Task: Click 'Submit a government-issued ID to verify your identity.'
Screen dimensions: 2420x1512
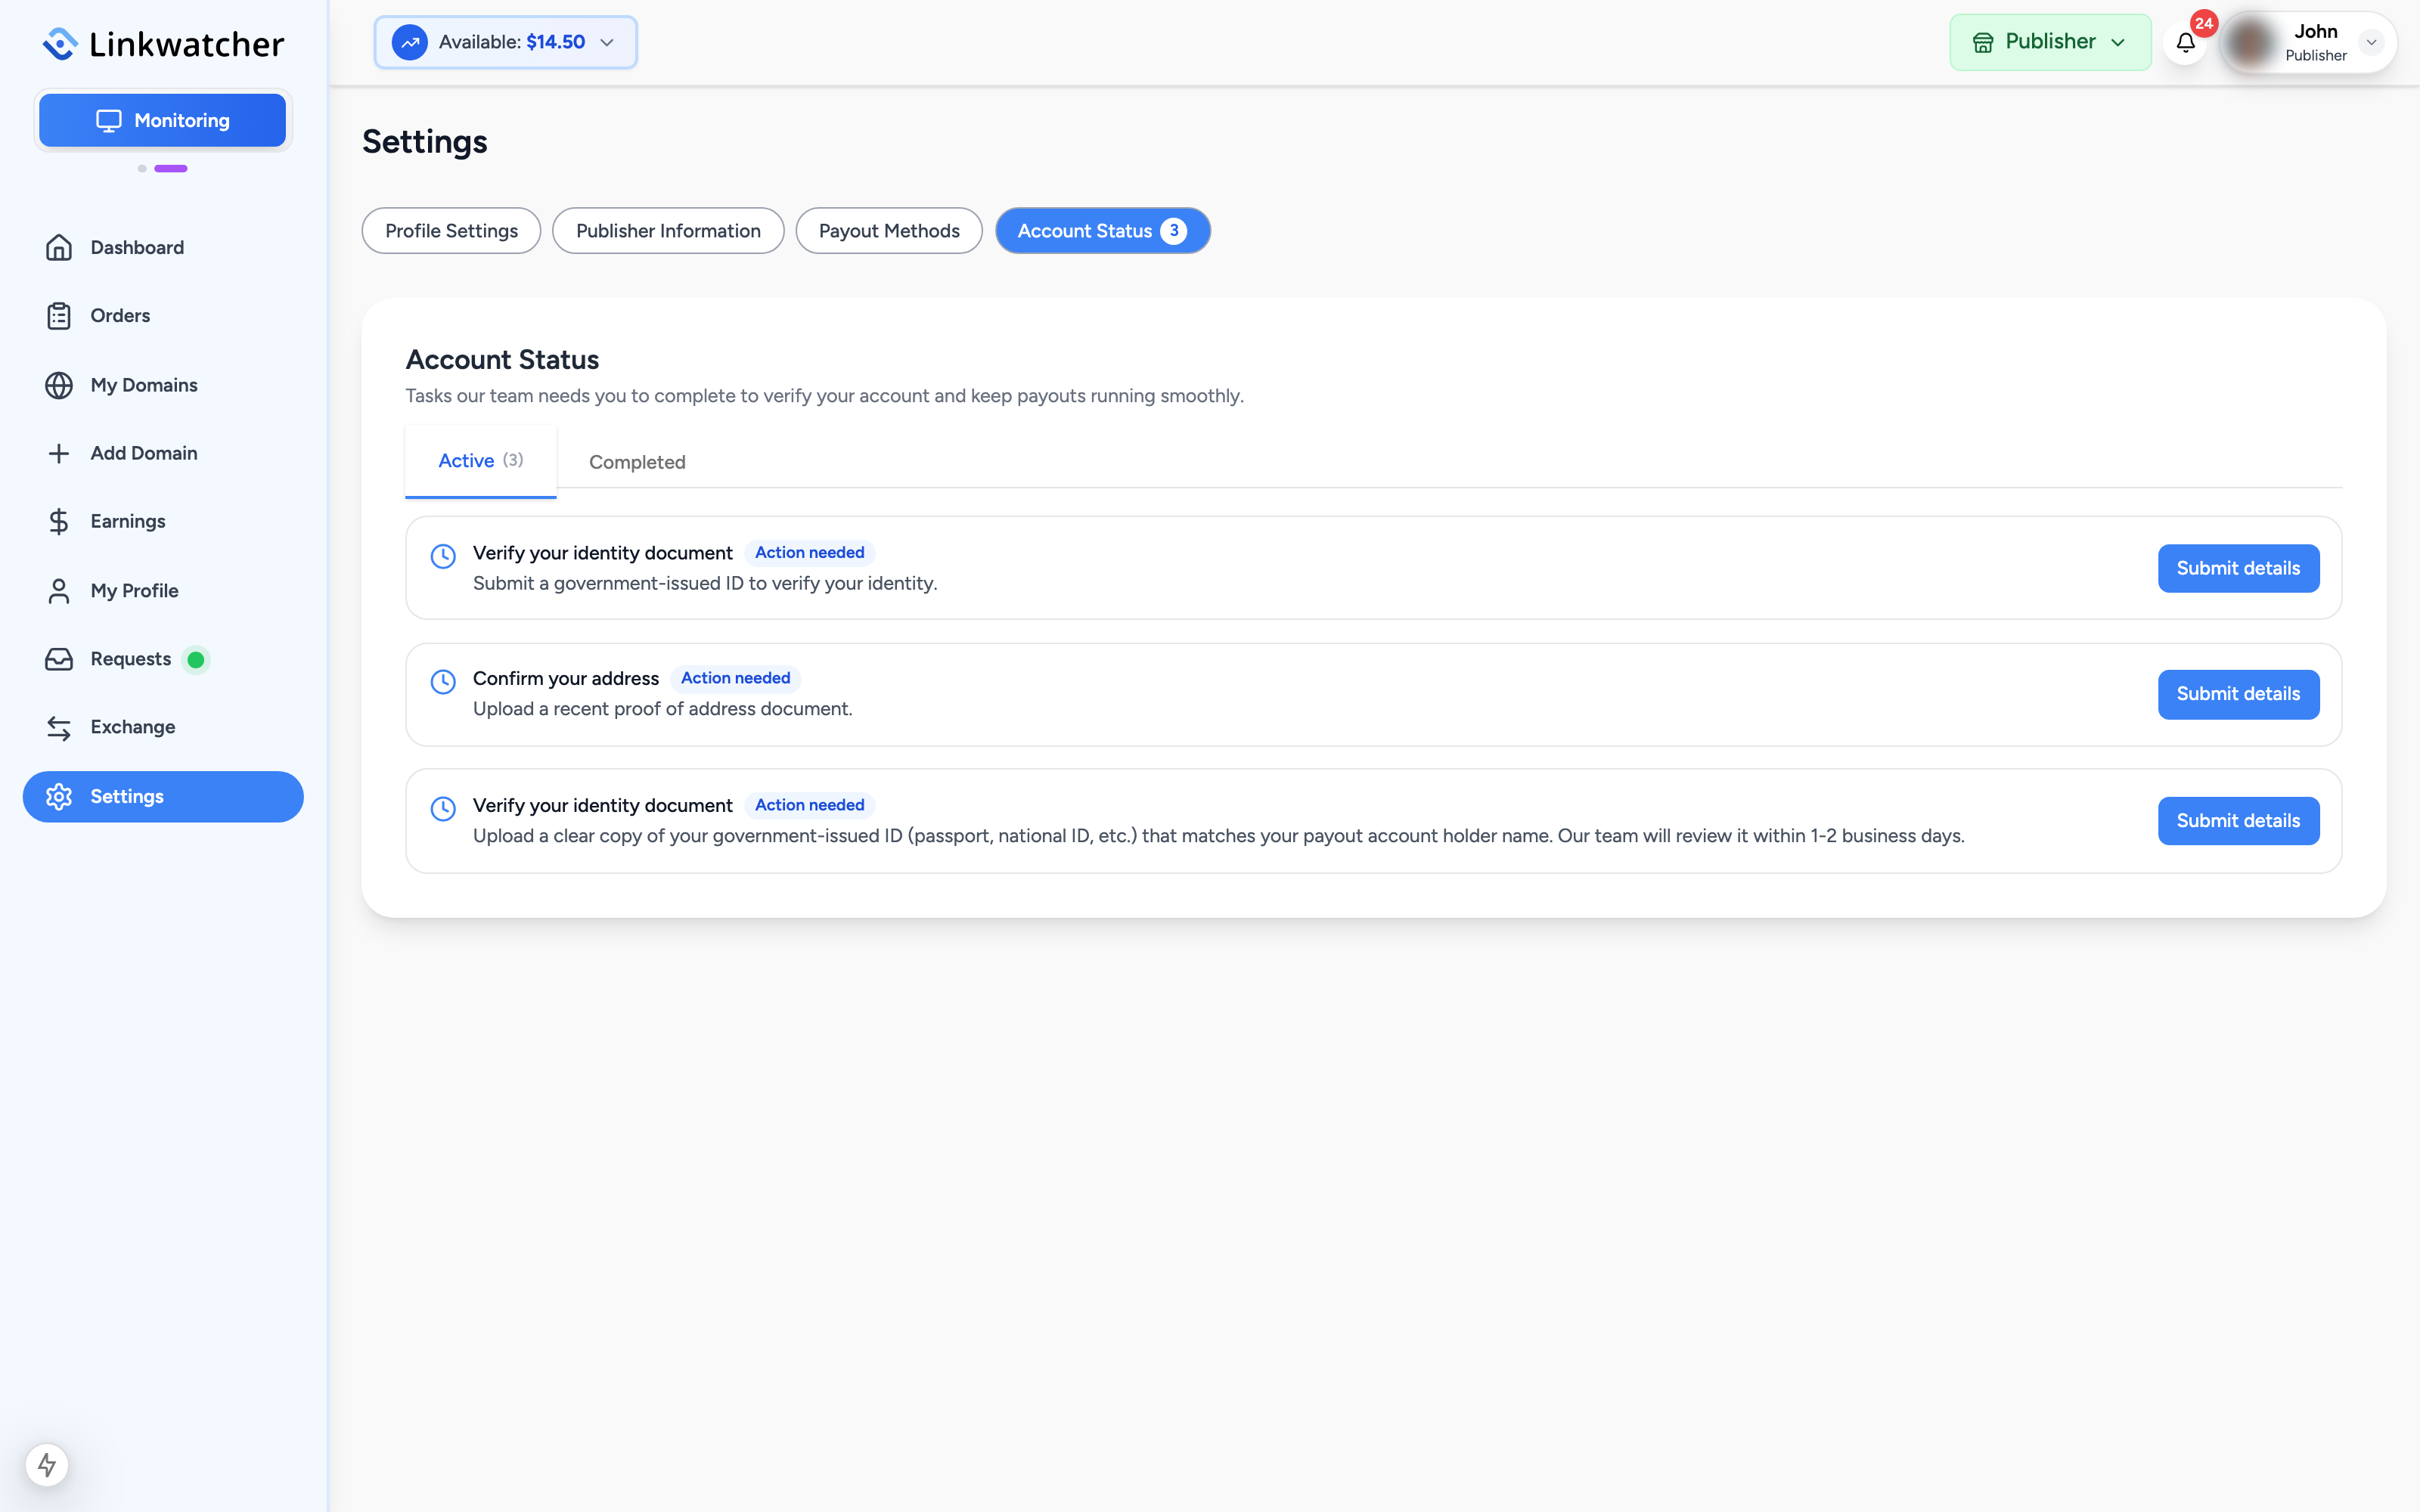Action: (x=705, y=584)
